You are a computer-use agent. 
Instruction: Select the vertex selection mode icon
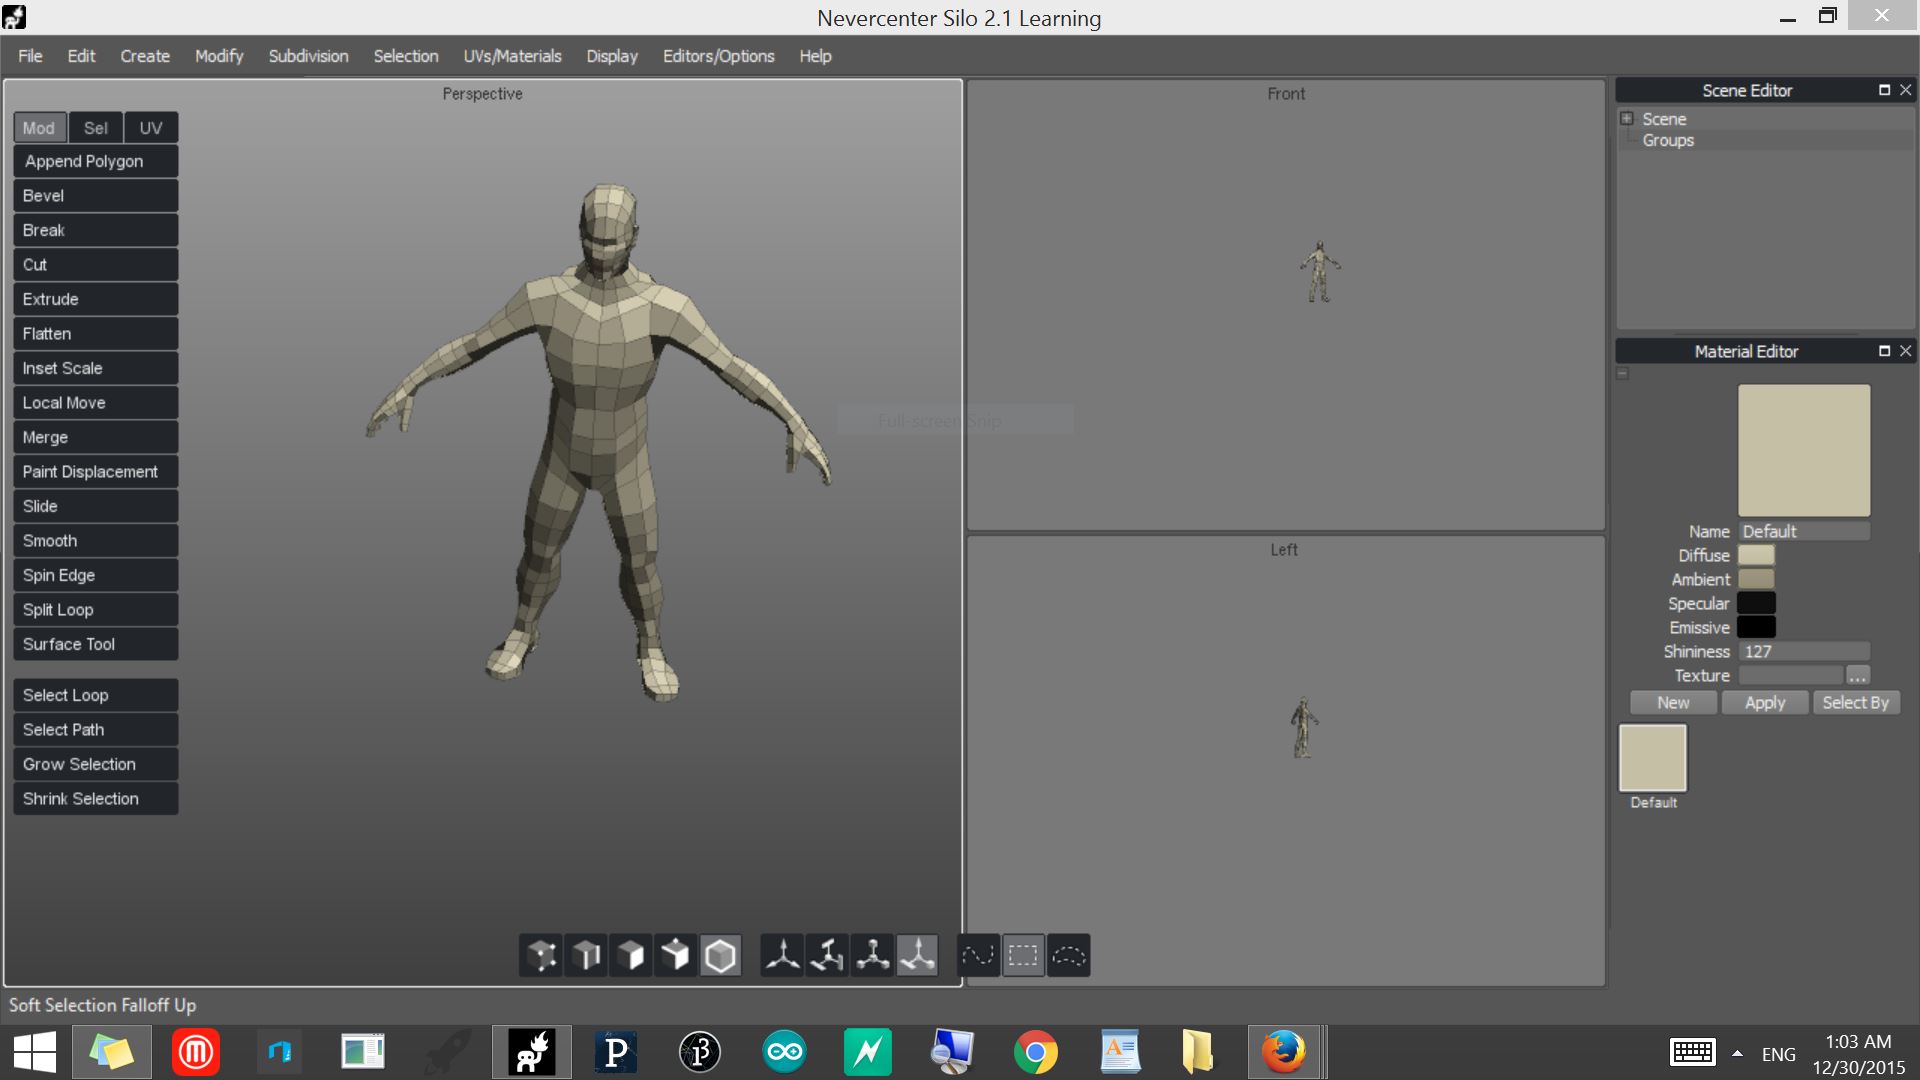(542, 956)
